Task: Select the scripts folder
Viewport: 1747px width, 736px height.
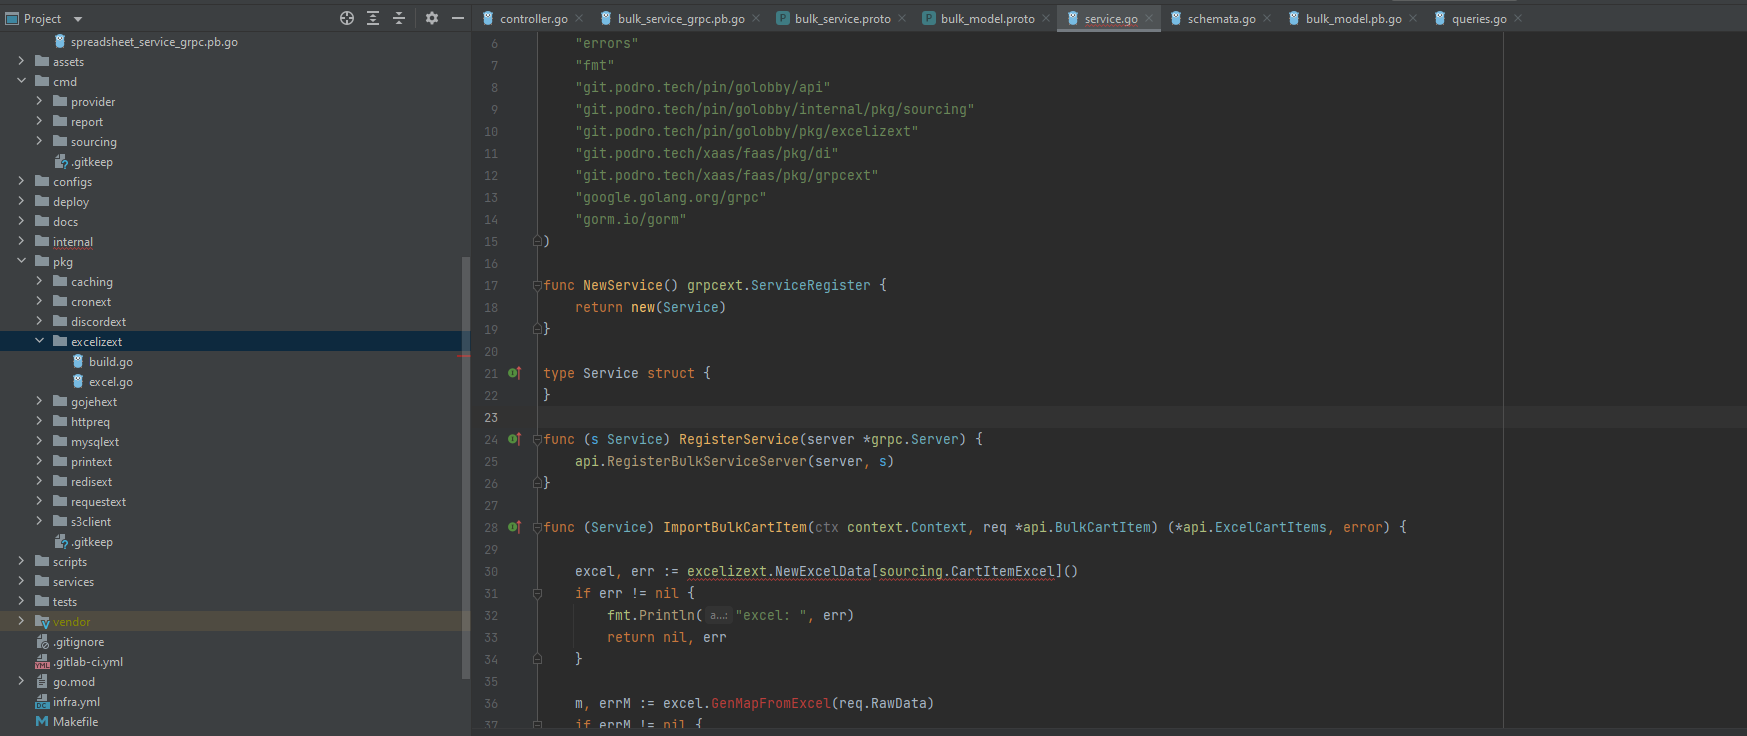Action: [x=69, y=562]
